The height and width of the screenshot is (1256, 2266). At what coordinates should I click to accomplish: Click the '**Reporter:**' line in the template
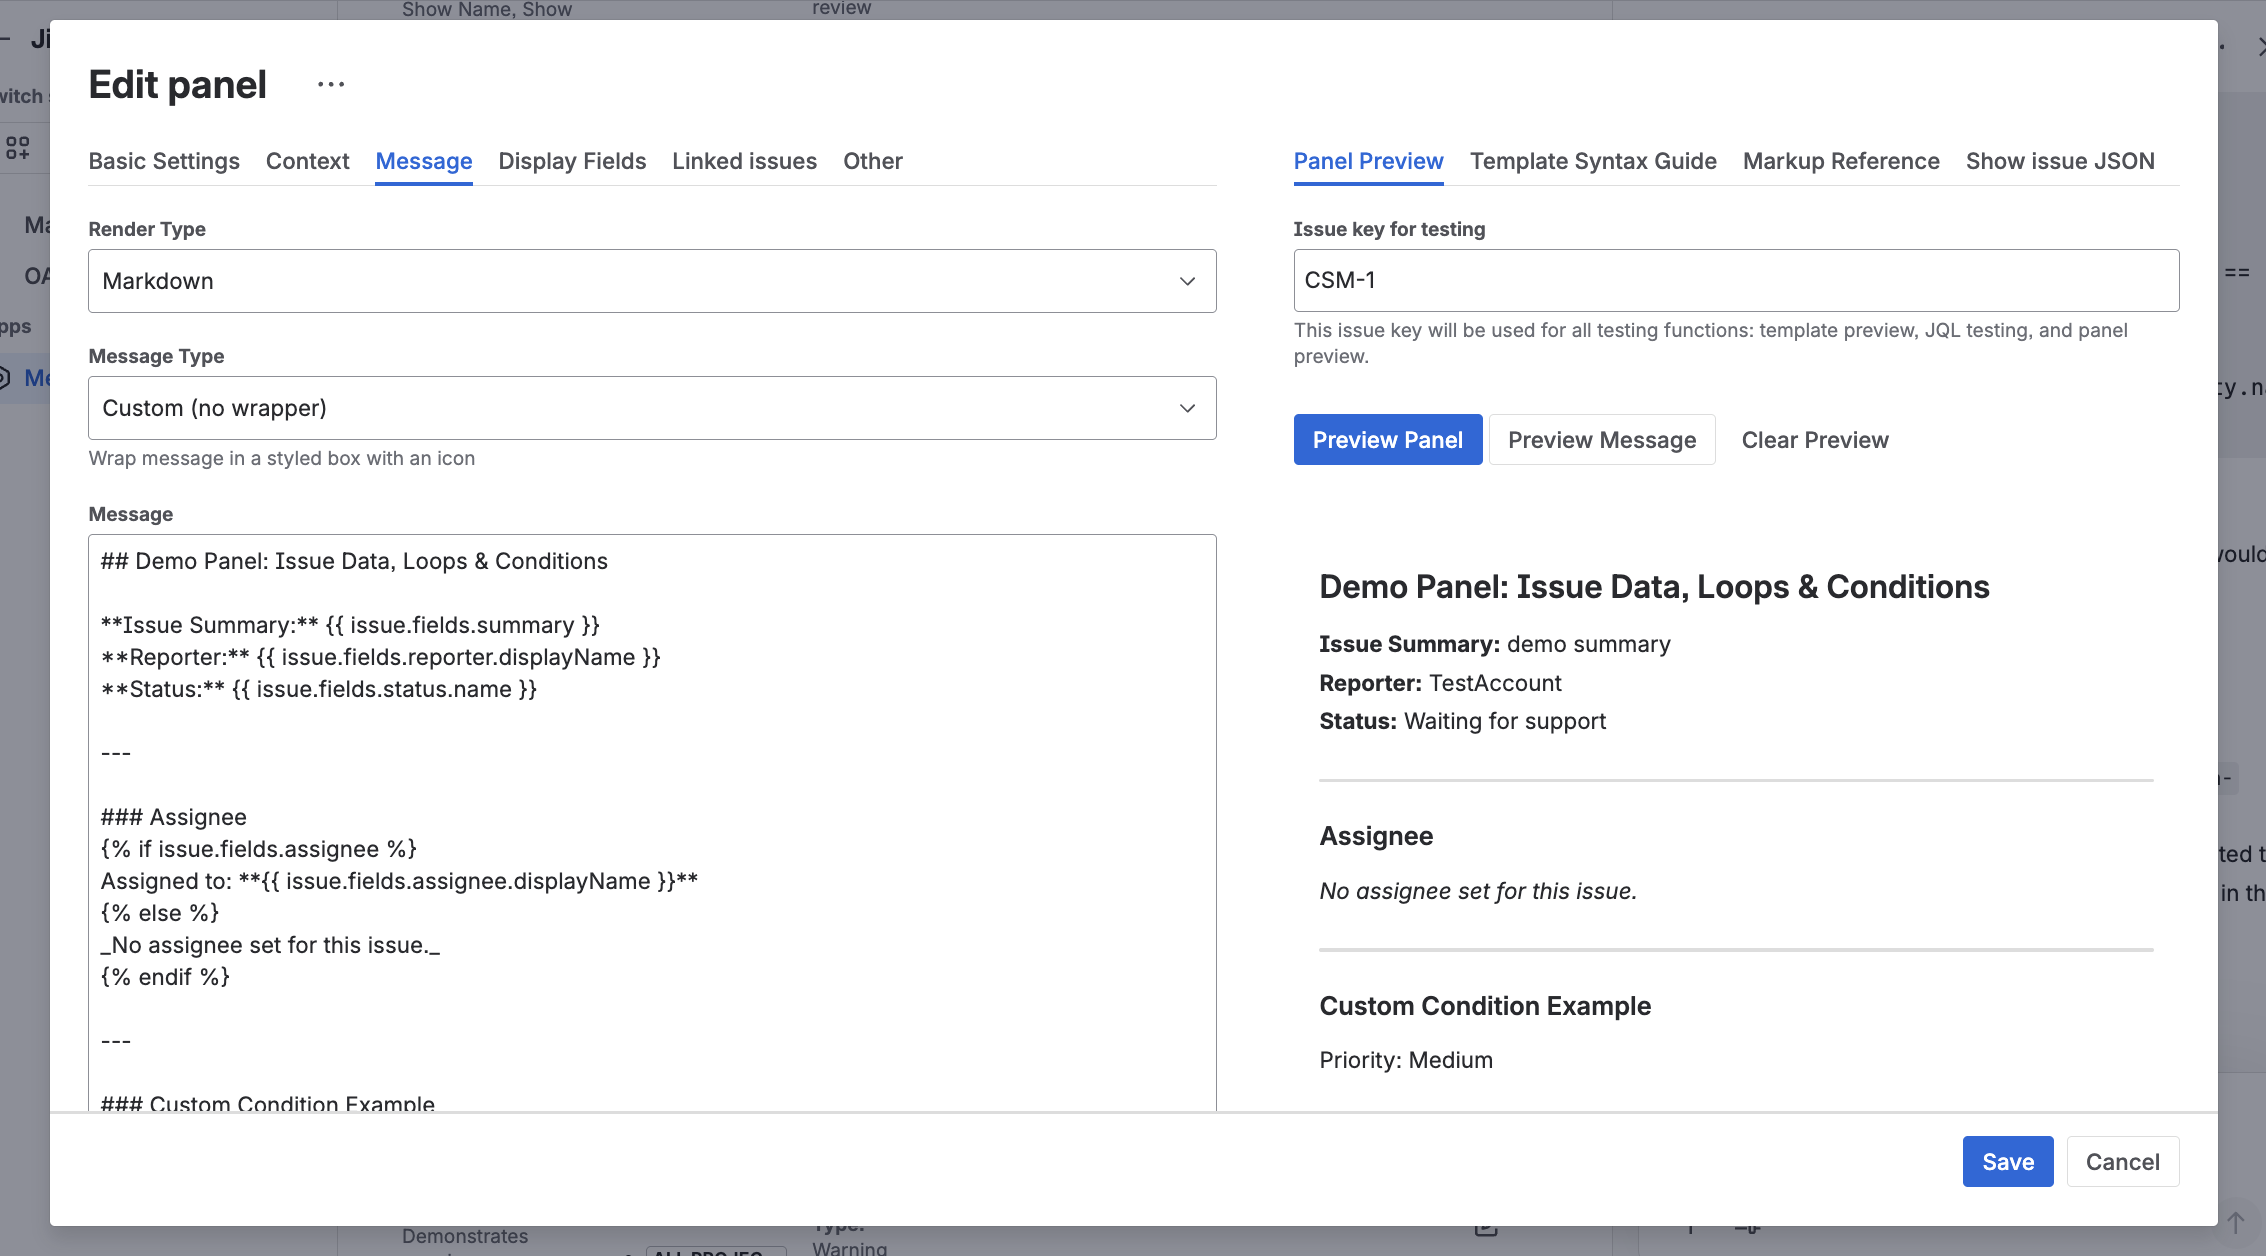click(x=380, y=657)
